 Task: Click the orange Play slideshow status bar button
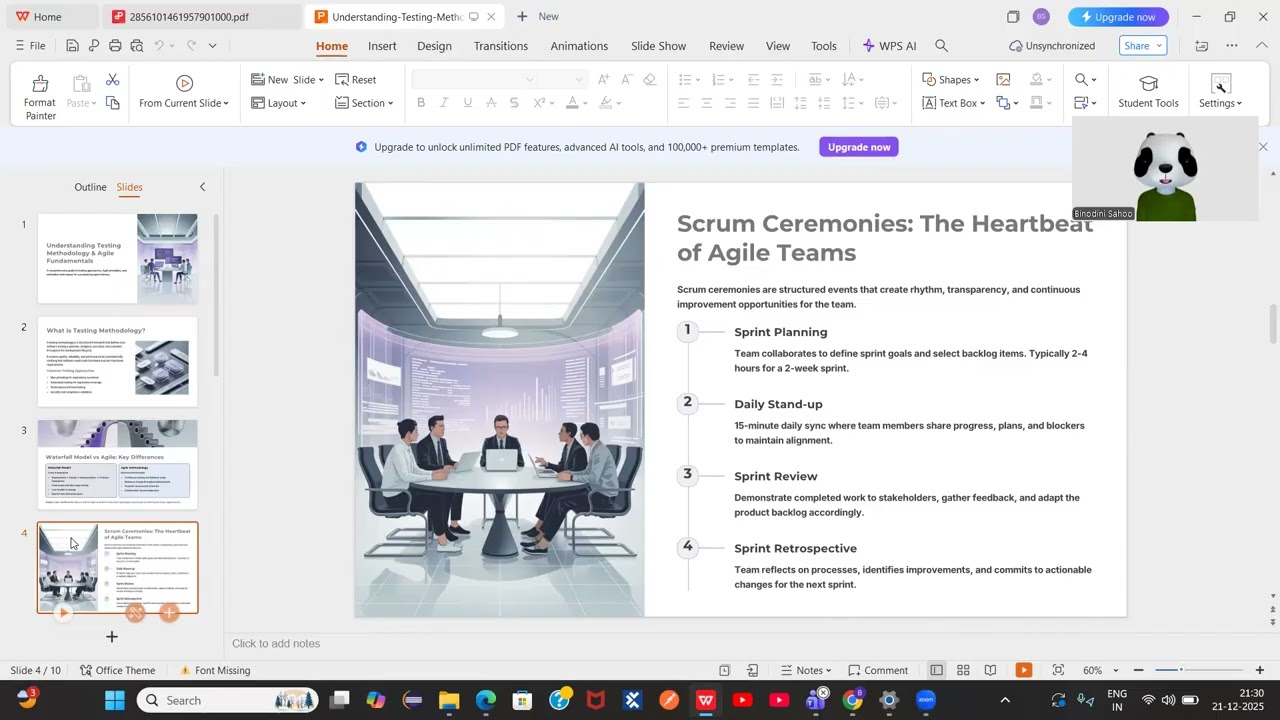(1023, 670)
